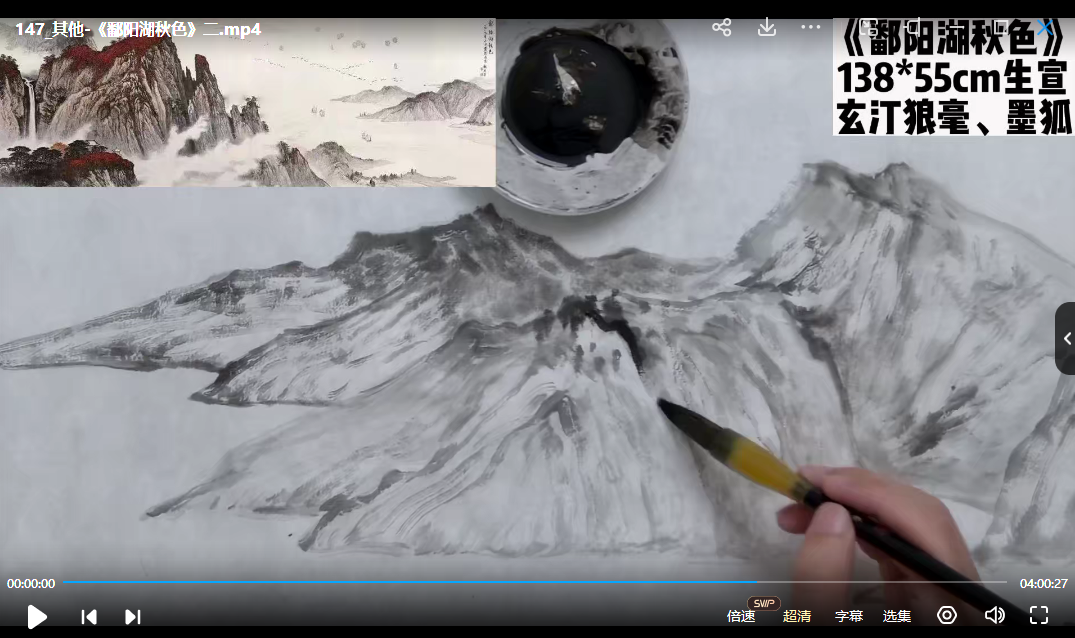Skip to the next video

(133, 617)
